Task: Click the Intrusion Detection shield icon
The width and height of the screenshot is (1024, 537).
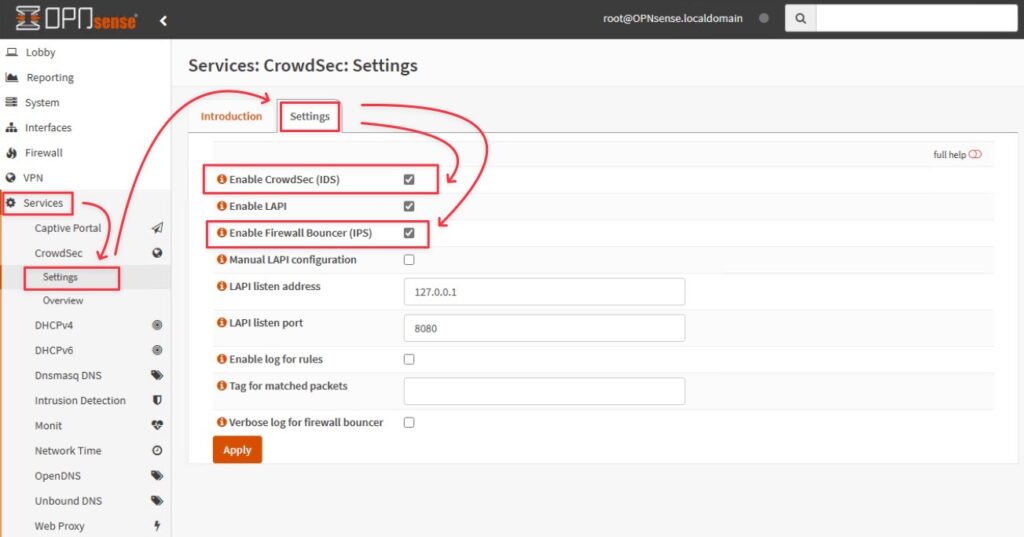Action: click(x=157, y=400)
